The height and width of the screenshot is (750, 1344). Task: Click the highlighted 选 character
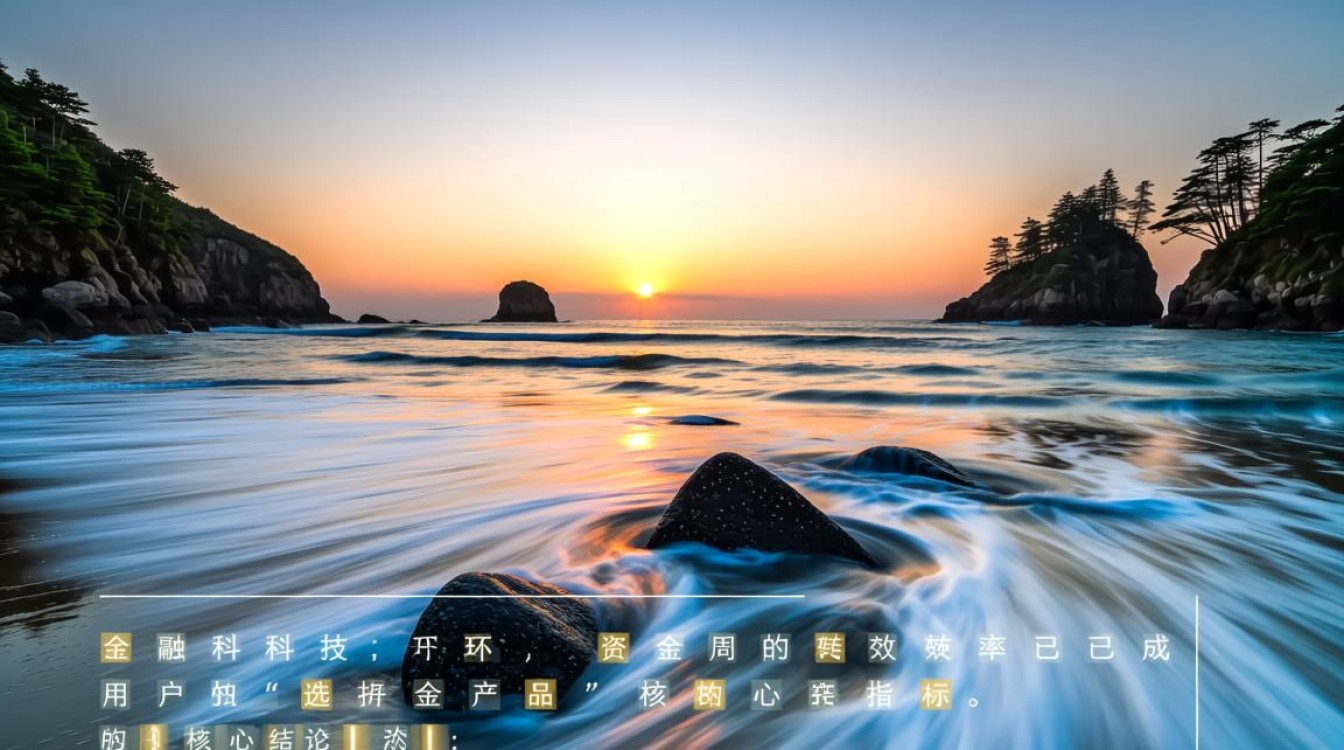tap(316, 694)
